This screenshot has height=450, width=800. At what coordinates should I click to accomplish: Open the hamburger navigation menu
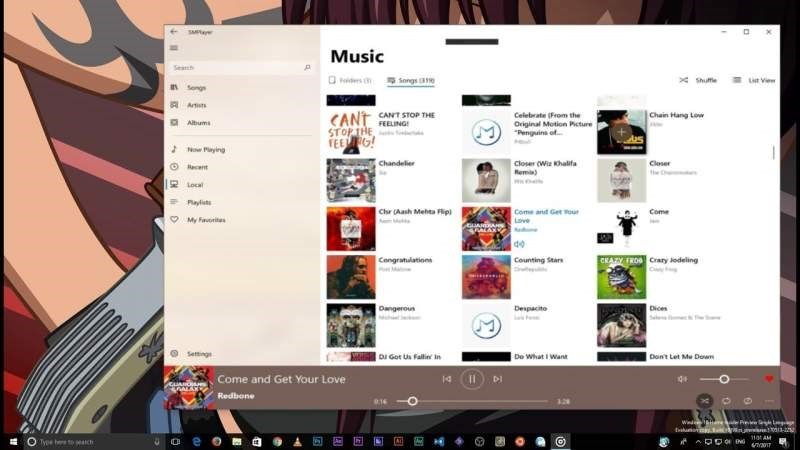pos(174,48)
